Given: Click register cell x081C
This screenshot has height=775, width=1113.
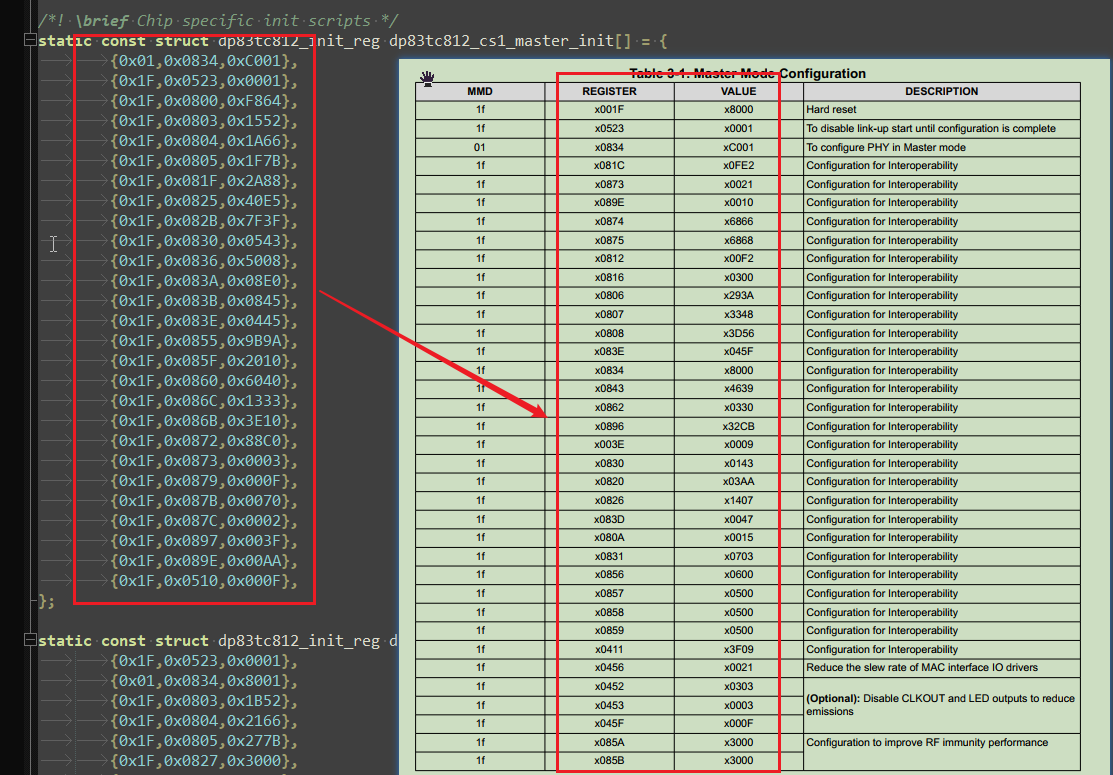Looking at the screenshot, I should tap(609, 165).
